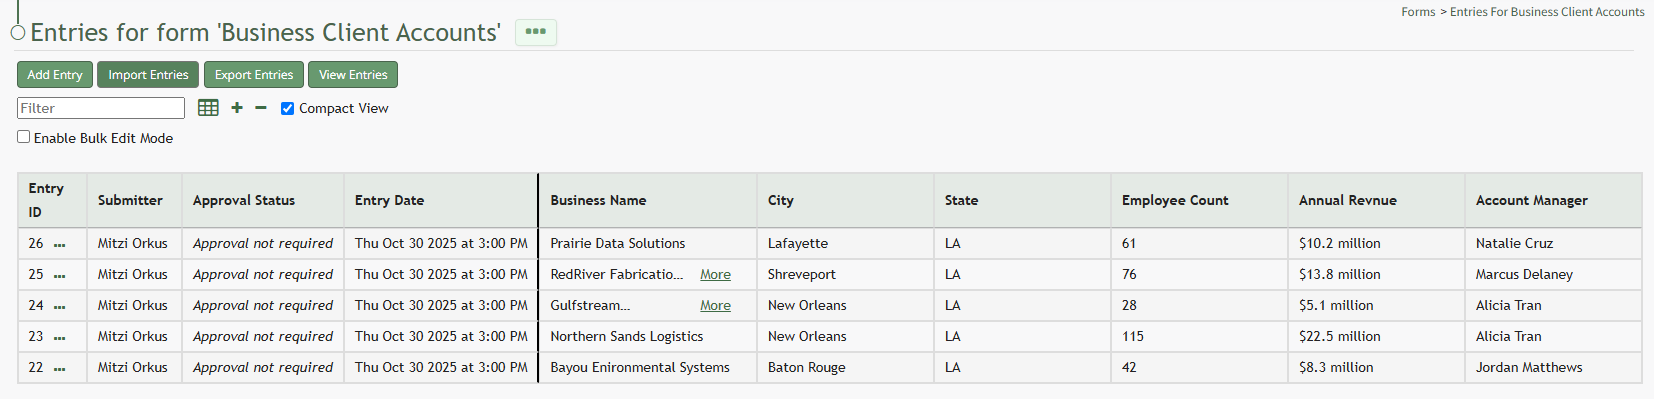The image size is (1654, 399).
Task: Go to Forms breadcrumb link
Action: click(x=1418, y=12)
